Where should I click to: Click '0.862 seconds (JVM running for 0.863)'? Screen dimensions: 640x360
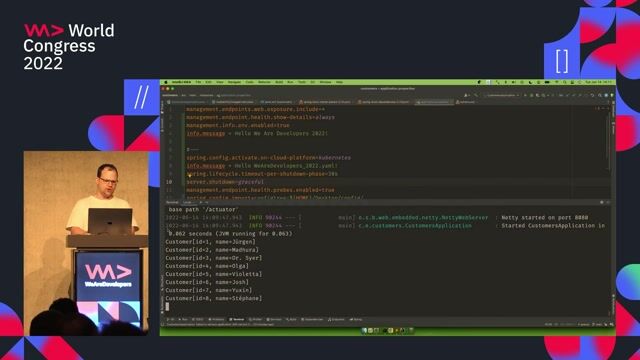click(x=230, y=234)
